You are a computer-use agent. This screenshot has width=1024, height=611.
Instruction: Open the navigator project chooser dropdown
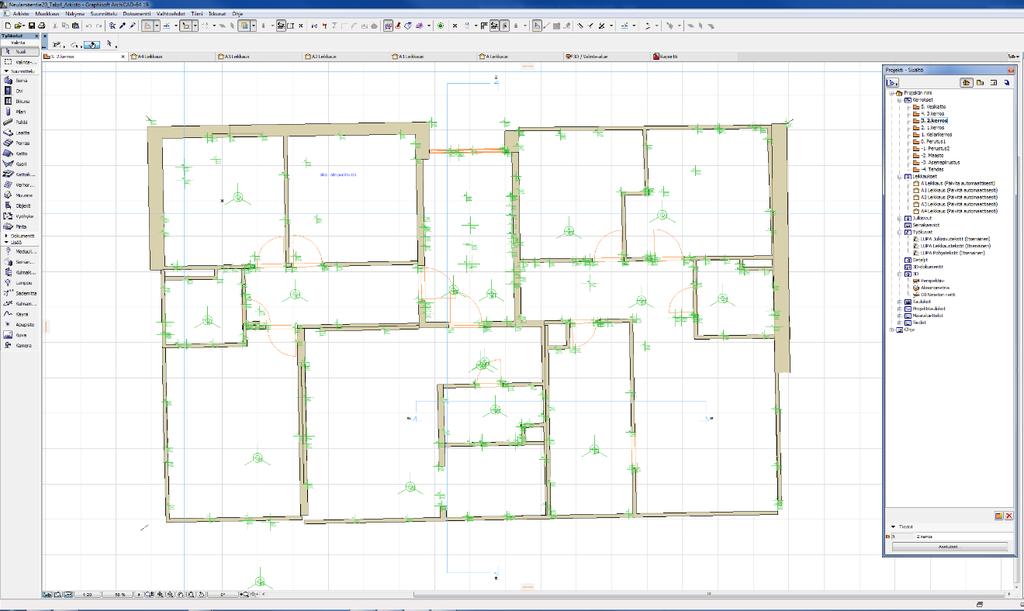[892, 83]
